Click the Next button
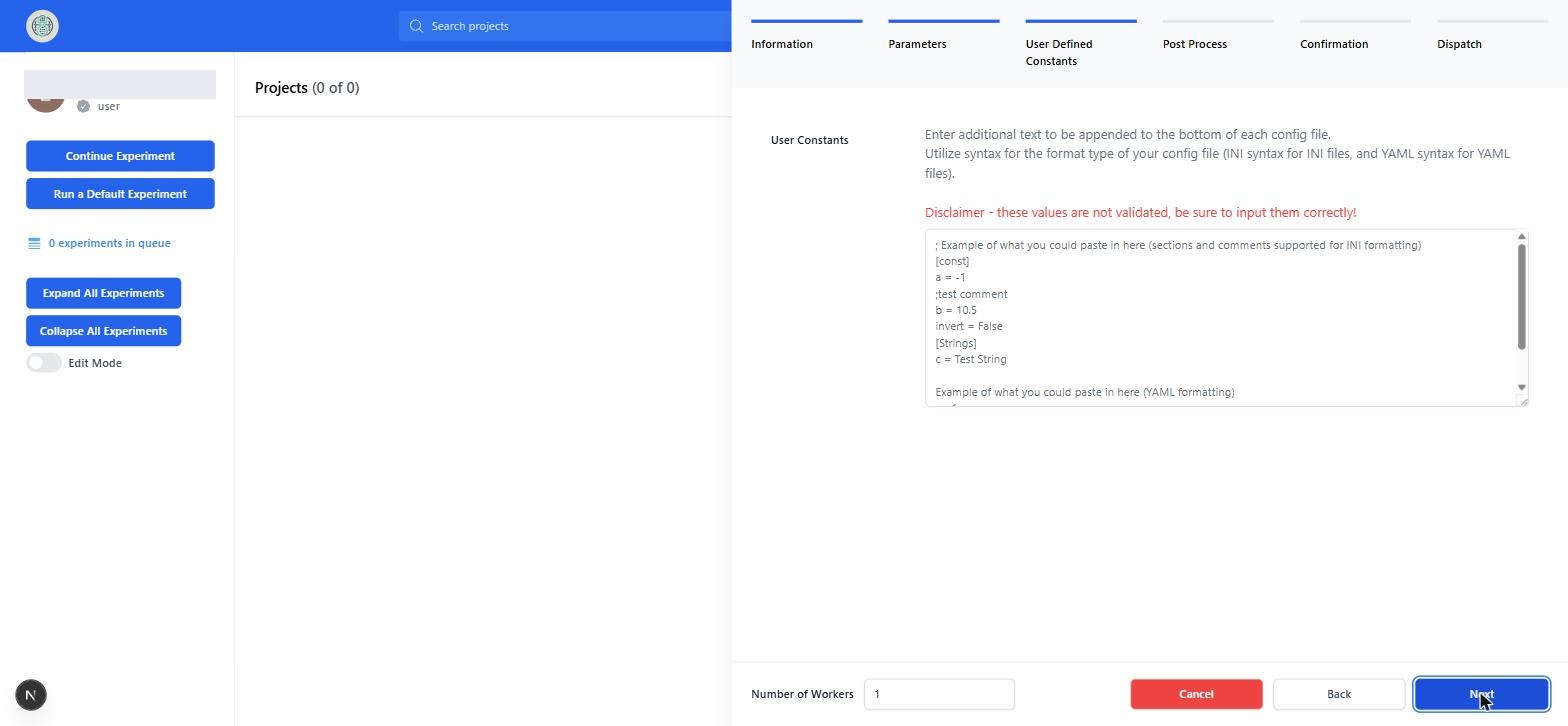 pyautogui.click(x=1481, y=694)
